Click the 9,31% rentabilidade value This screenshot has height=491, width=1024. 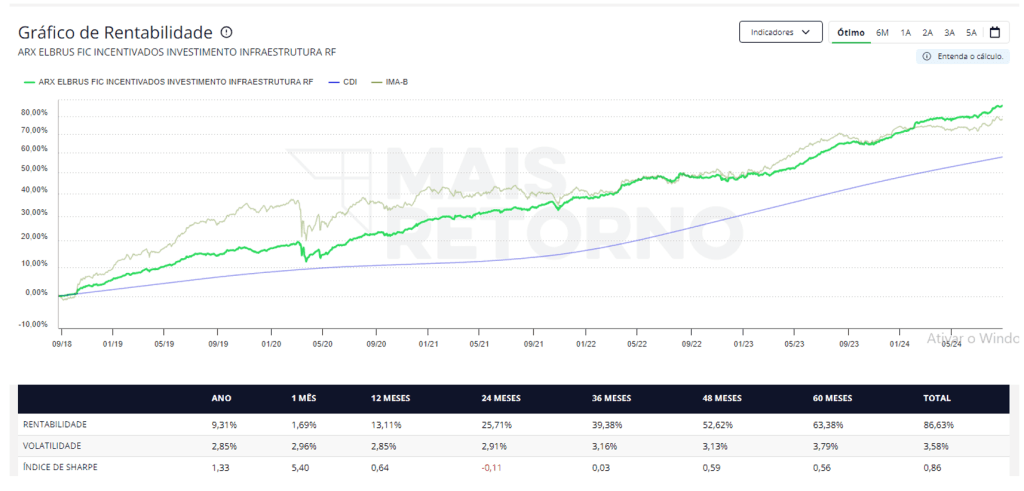pyautogui.click(x=223, y=425)
